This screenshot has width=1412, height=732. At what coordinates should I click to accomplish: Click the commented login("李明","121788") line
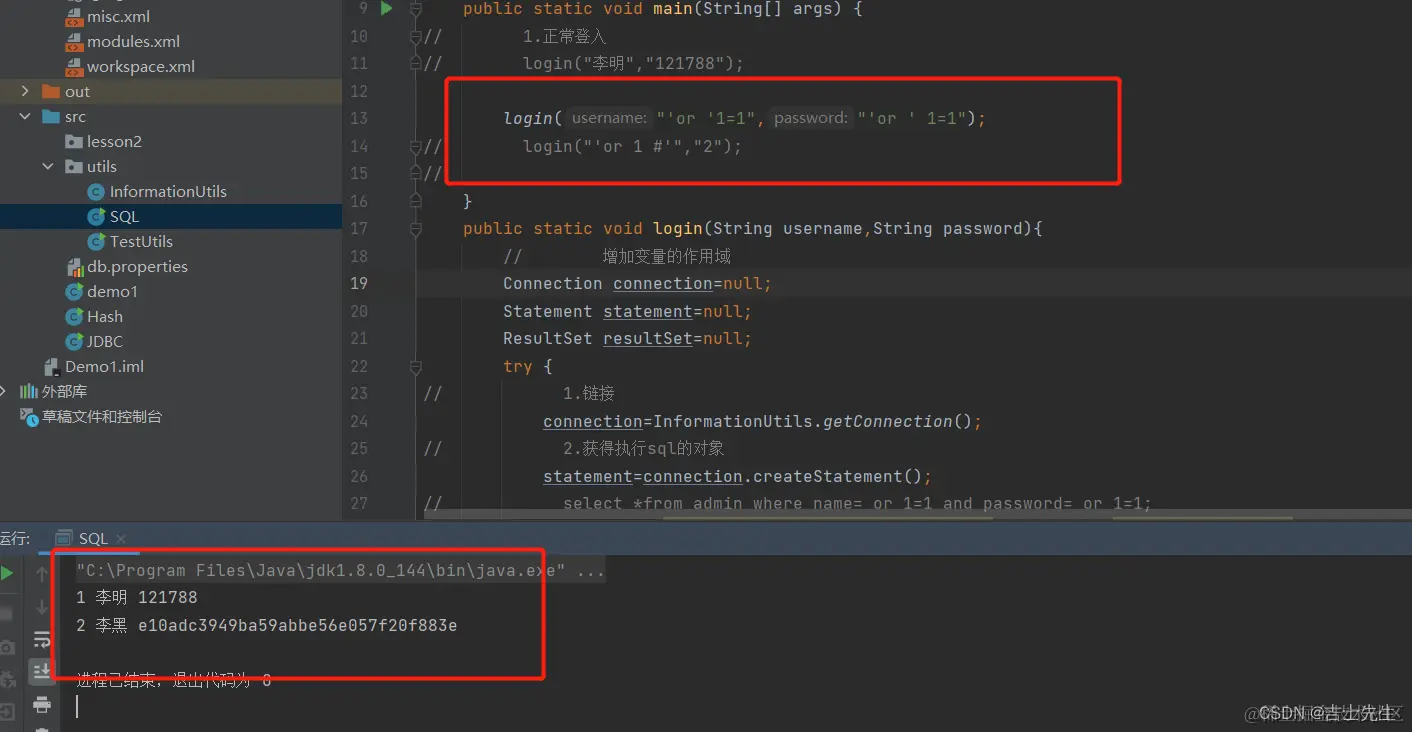pyautogui.click(x=633, y=64)
